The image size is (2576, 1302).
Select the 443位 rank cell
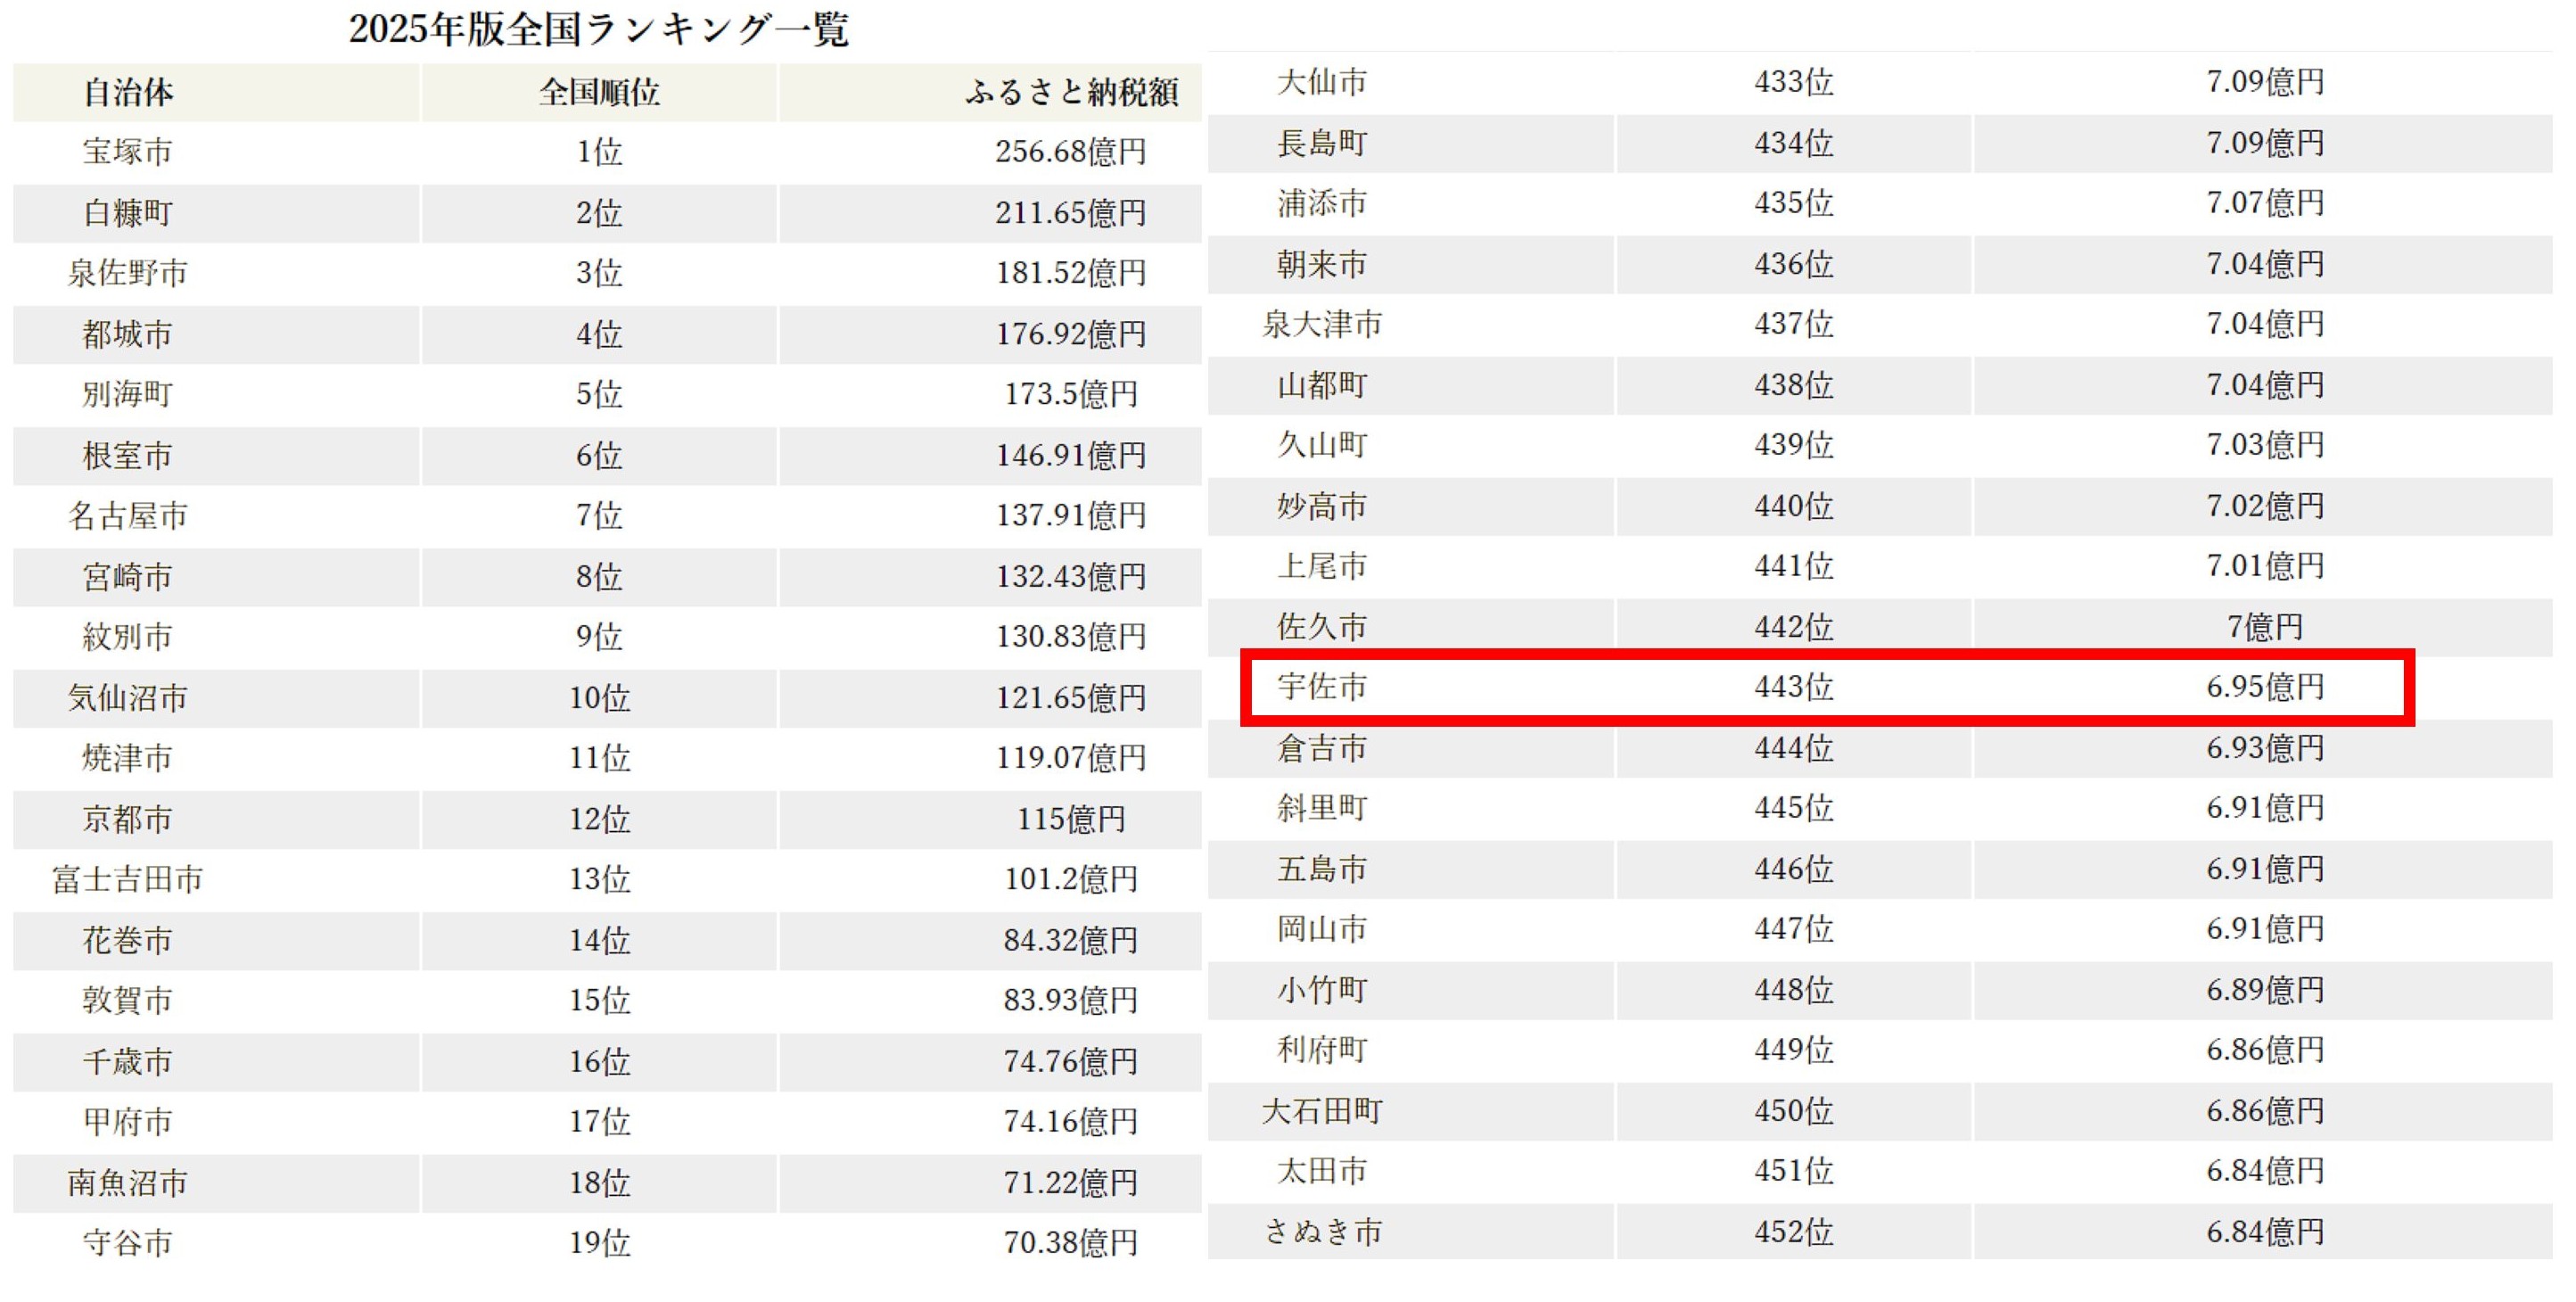coord(1793,687)
